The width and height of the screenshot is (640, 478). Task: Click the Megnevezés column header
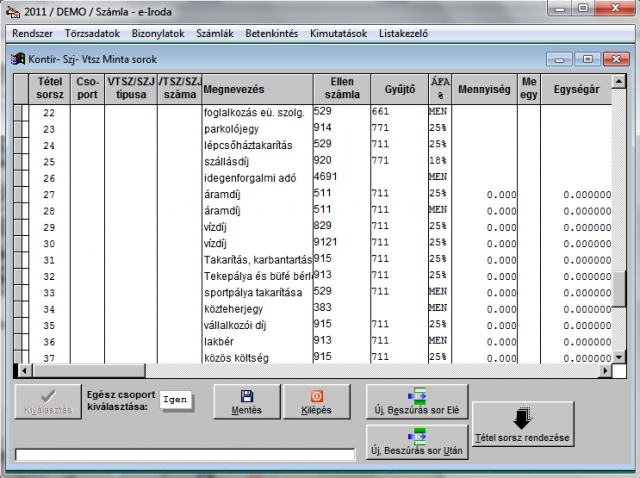tap(255, 89)
